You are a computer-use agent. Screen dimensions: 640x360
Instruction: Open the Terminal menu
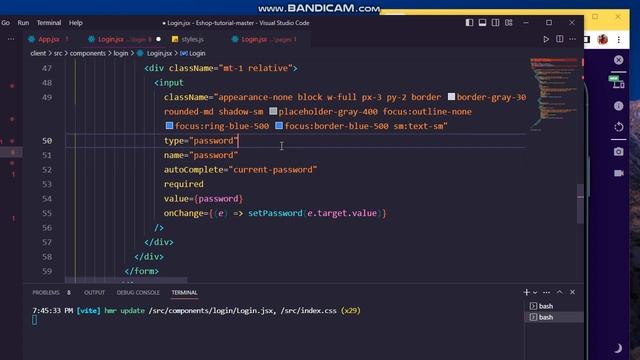click(49, 23)
